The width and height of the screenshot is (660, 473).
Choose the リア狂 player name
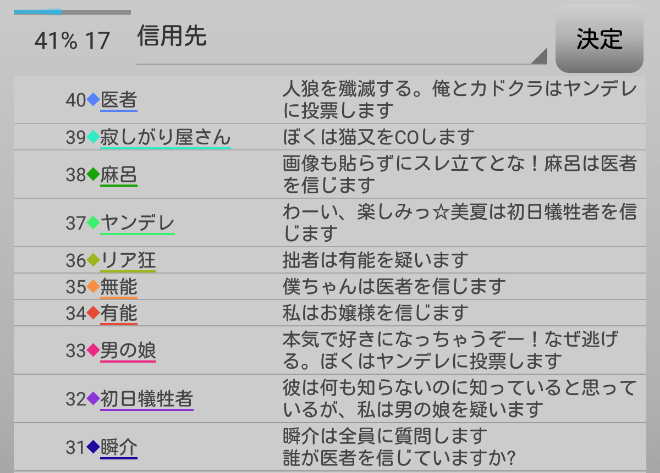[x=128, y=261]
